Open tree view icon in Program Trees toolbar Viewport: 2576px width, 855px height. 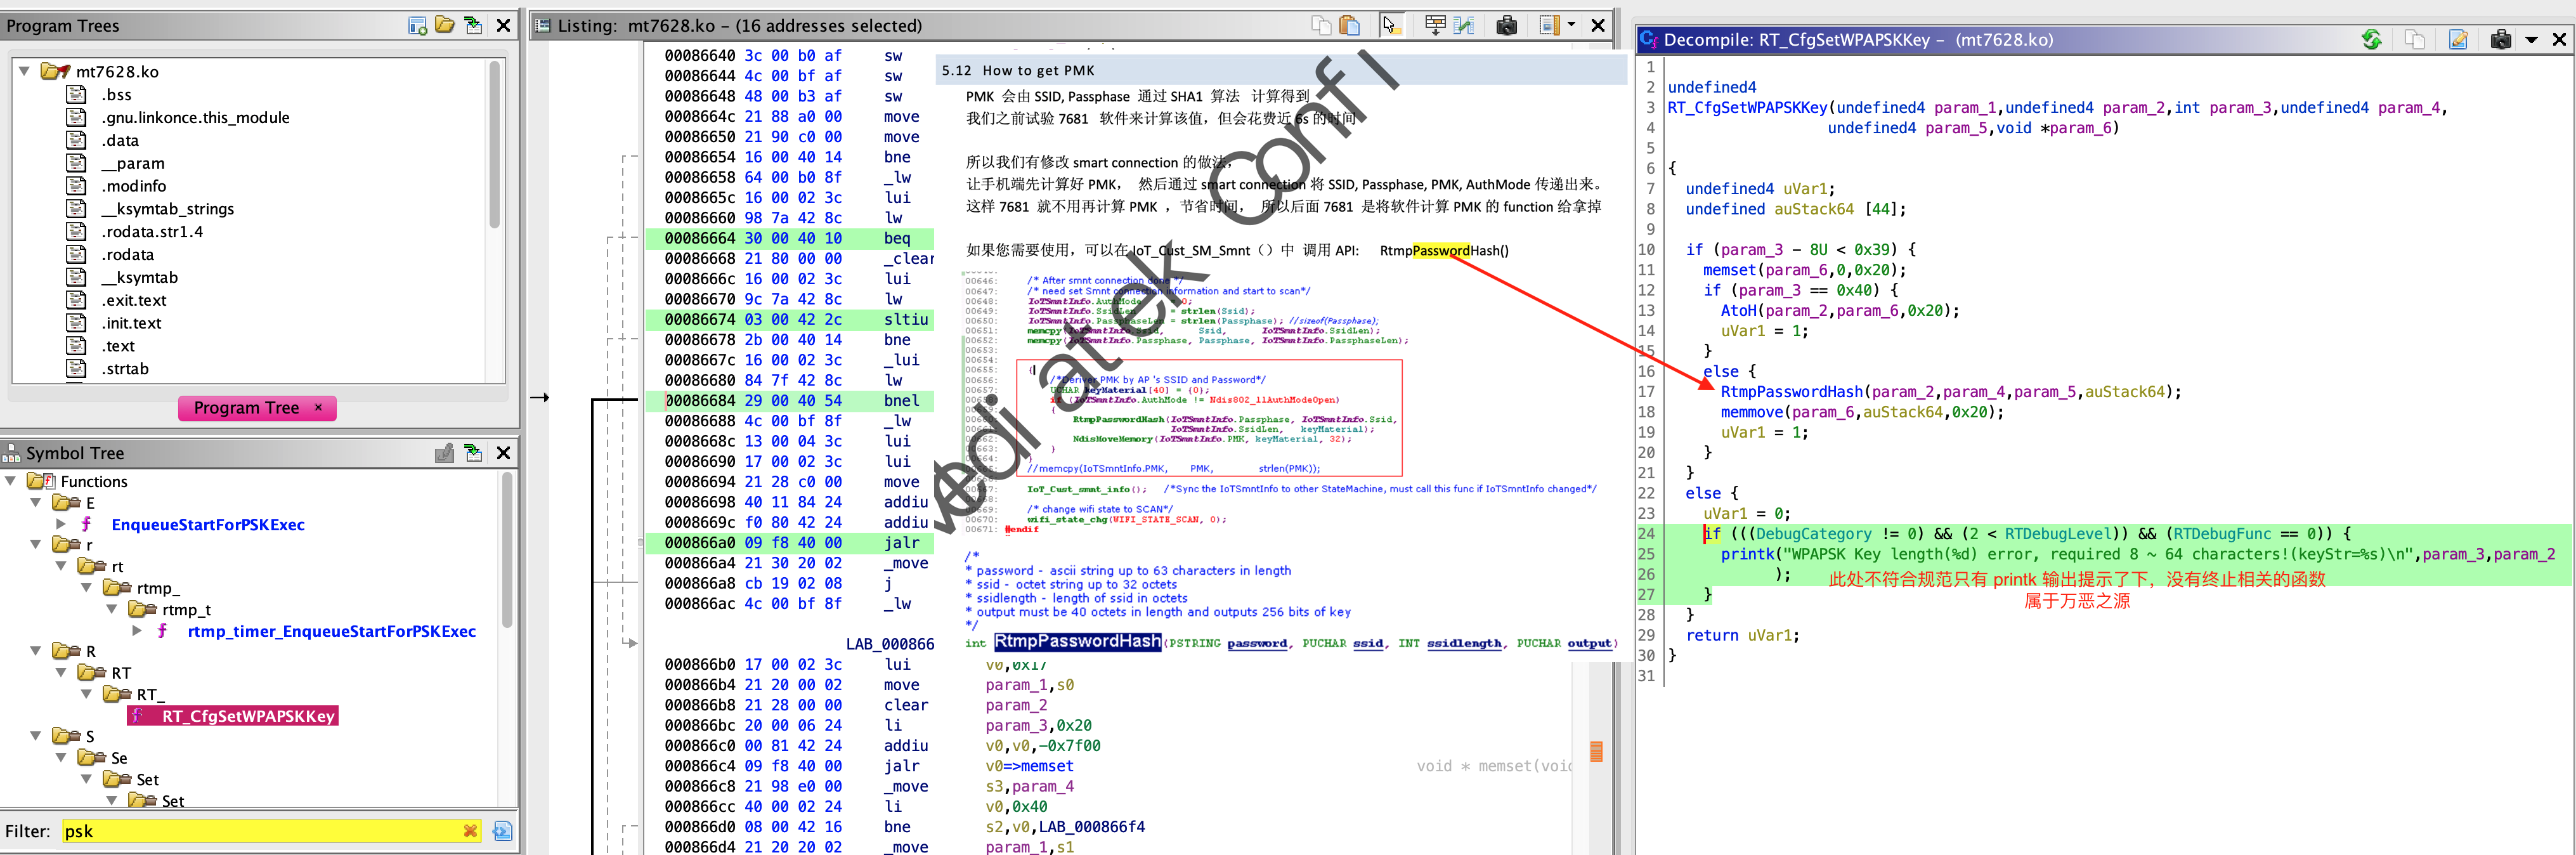[x=445, y=25]
